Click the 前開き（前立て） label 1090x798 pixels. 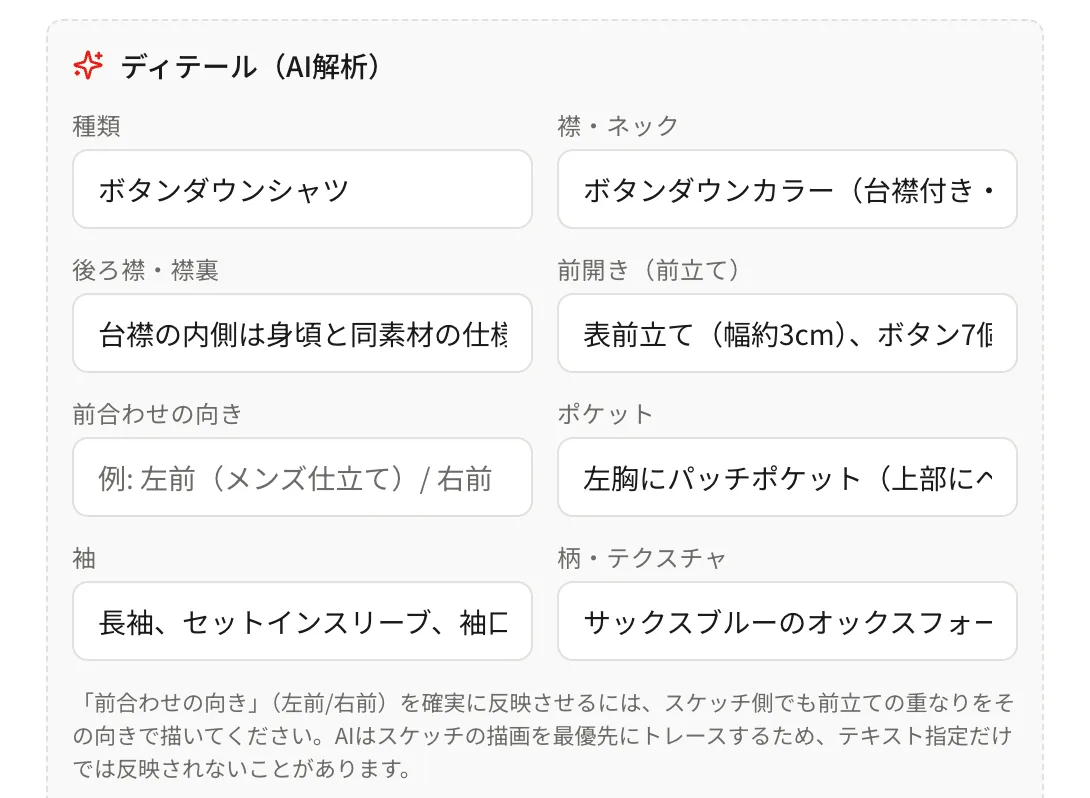coord(649,270)
